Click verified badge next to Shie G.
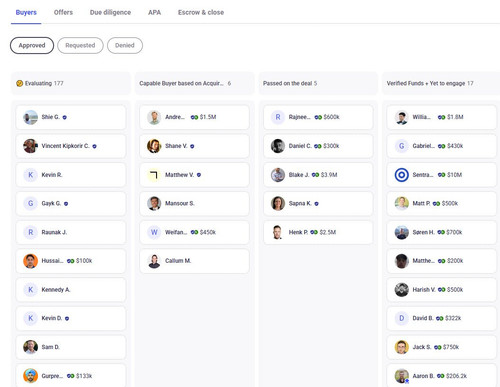The height and width of the screenshot is (387, 500). pyautogui.click(x=65, y=117)
